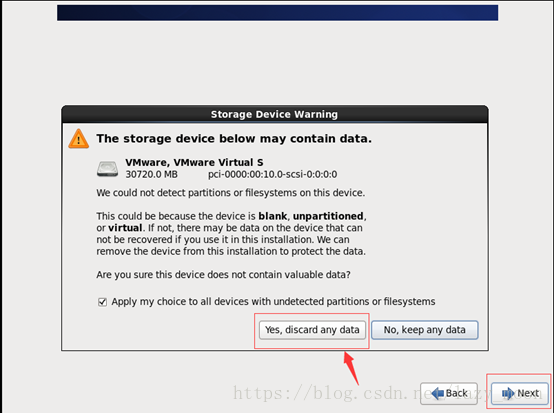Click 'The storage device below may contain data' heading
This screenshot has width=554, height=413.
234,138
